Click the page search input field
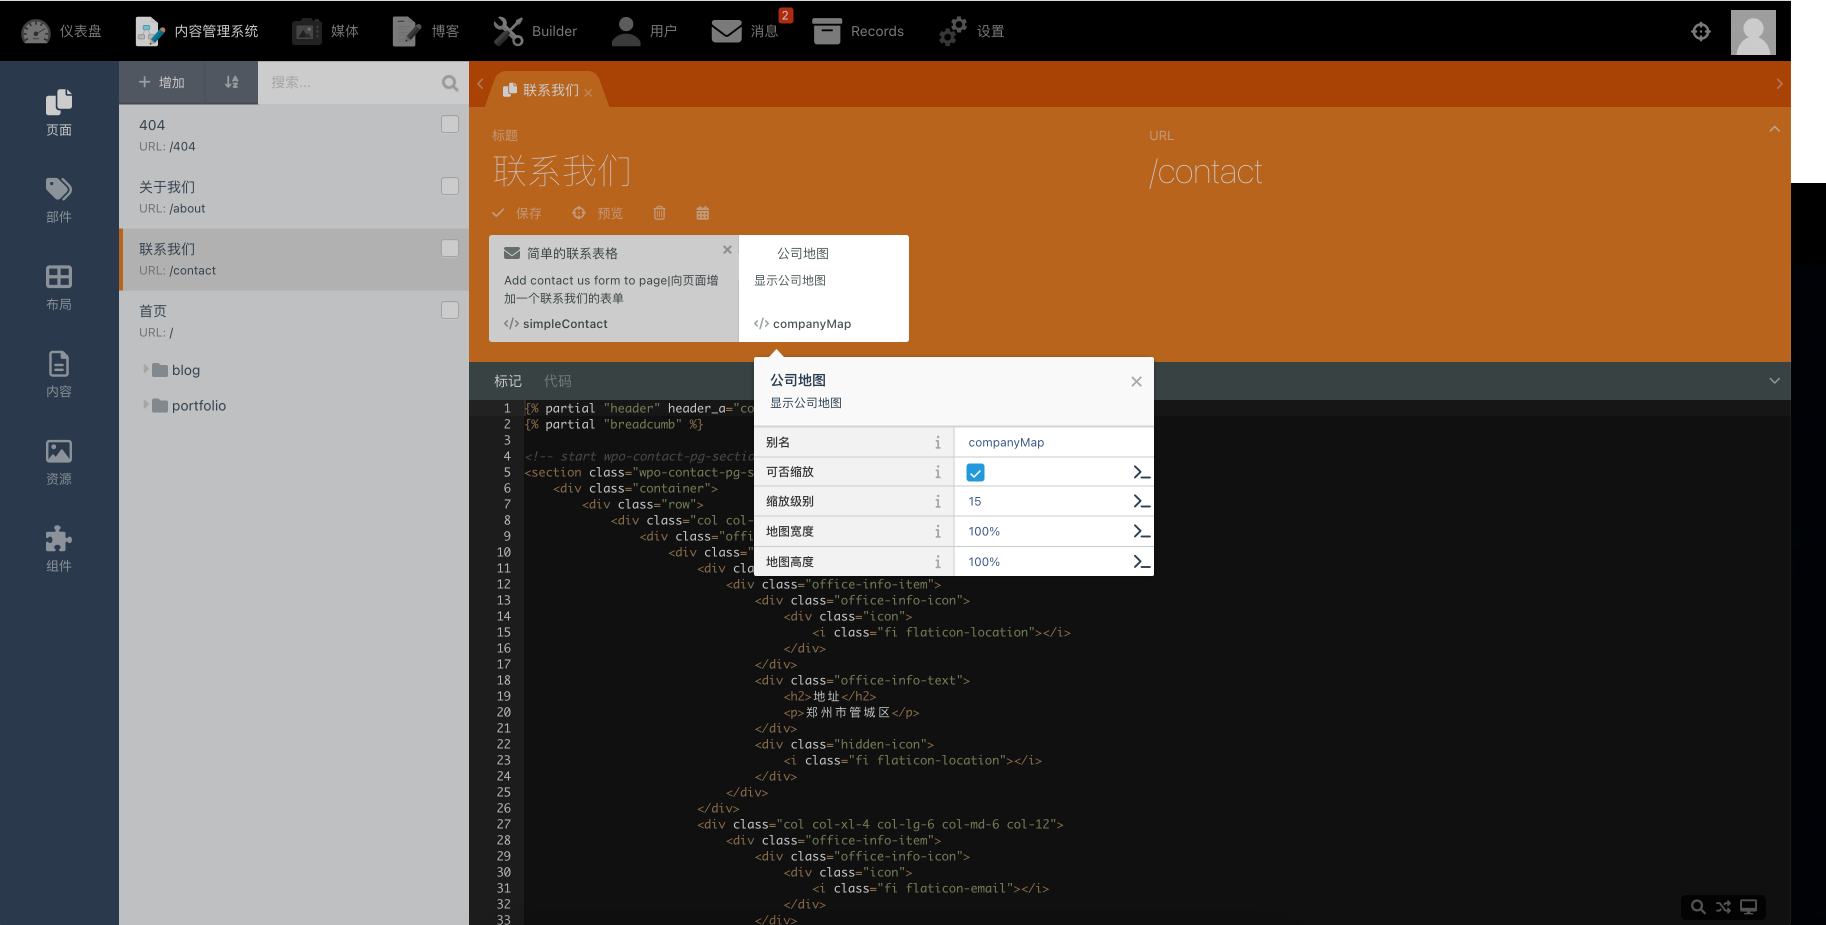Viewport: 1826px width, 925px height. pos(350,82)
